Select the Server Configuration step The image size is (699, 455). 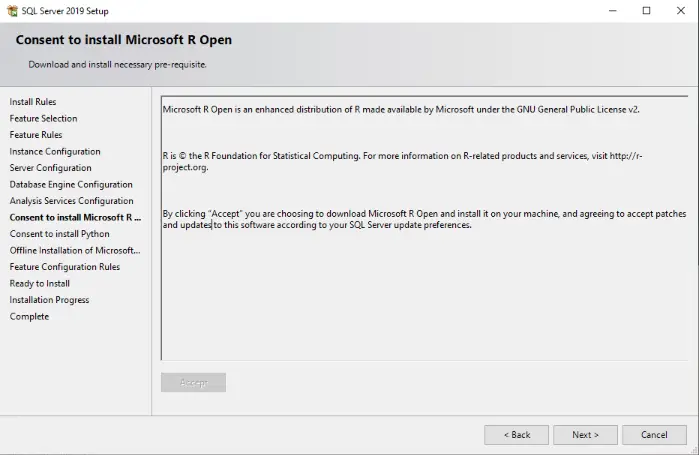pyautogui.click(x=50, y=168)
